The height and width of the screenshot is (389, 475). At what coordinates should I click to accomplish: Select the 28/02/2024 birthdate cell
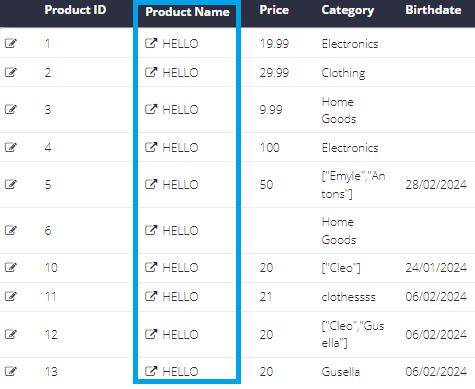click(x=436, y=185)
